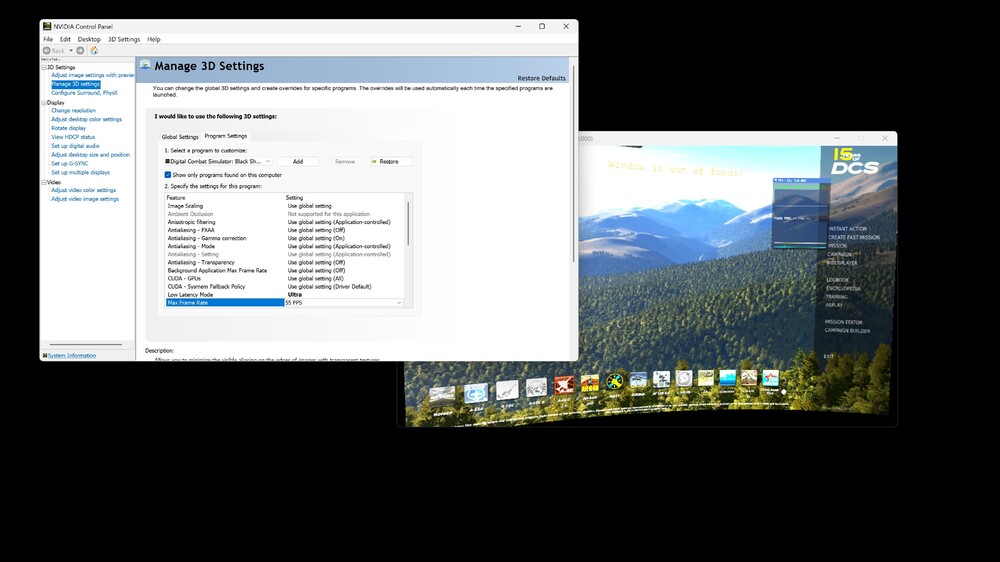Viewport: 1000px width, 562px height.
Task: Open the Edit menu
Action: (65, 39)
